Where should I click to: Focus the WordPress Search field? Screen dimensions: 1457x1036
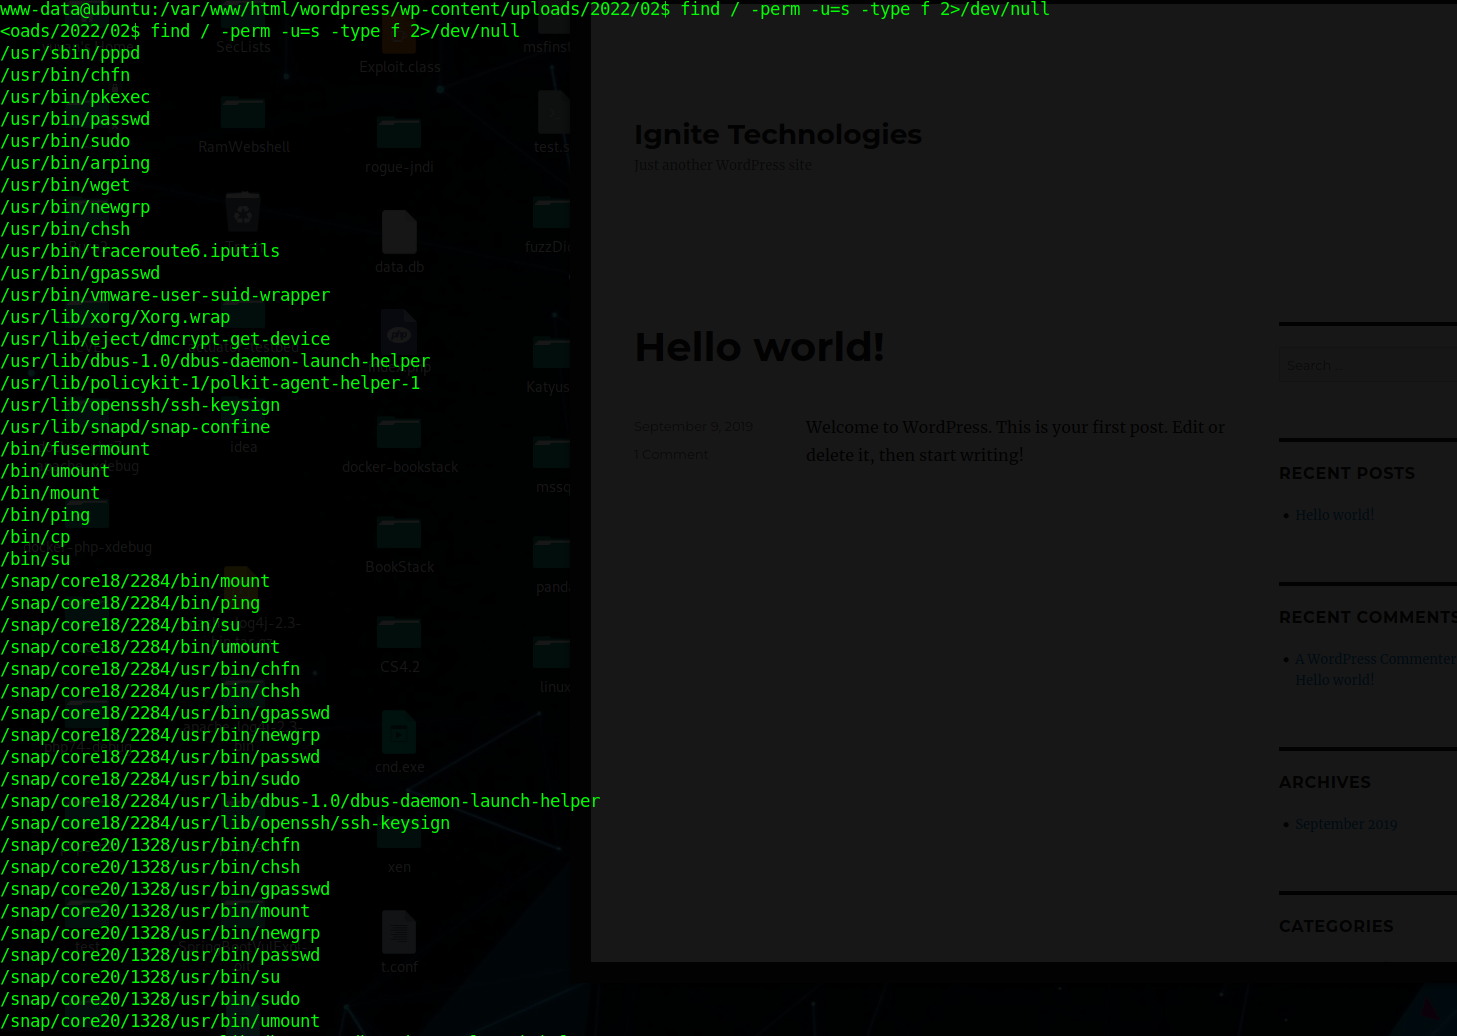click(1367, 365)
